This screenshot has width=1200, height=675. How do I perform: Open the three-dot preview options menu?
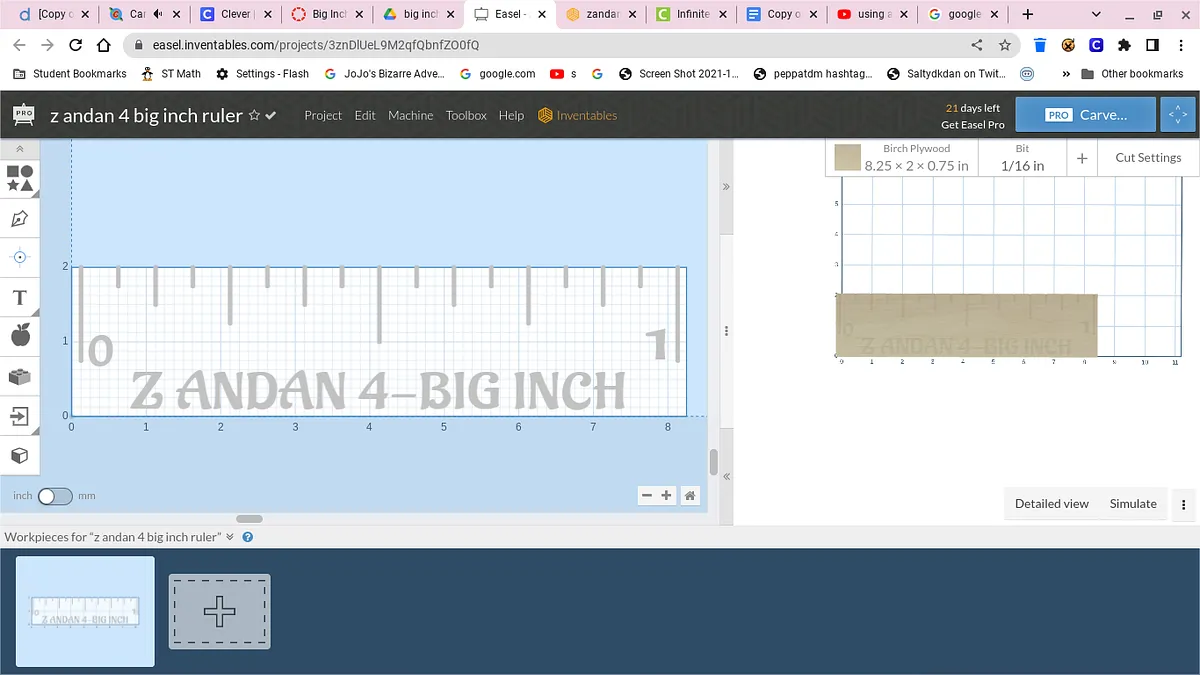(x=1184, y=504)
